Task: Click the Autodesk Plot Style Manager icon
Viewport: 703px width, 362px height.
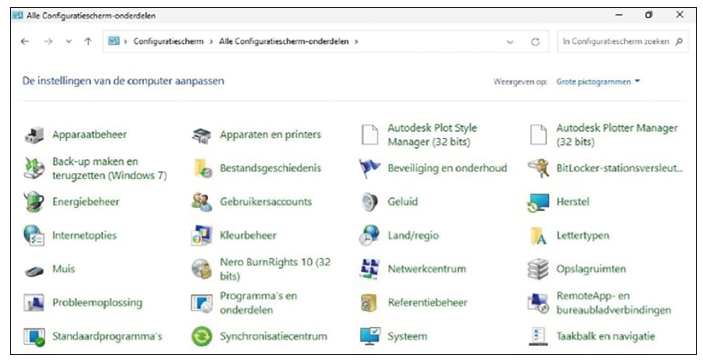Action: (369, 135)
